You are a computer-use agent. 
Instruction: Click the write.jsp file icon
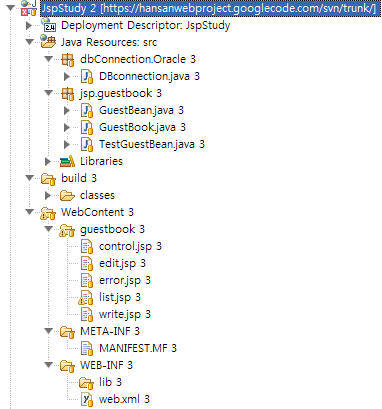coord(87,315)
